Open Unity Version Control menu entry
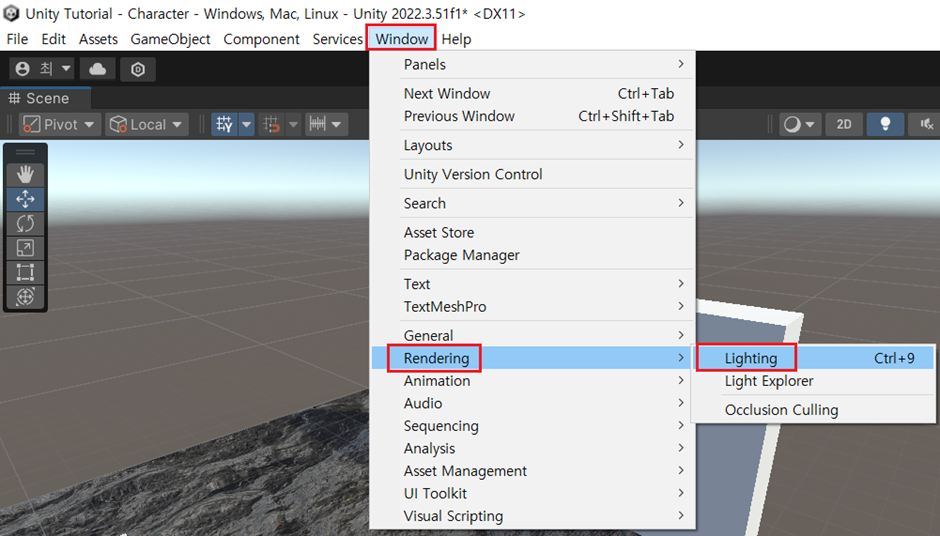940x536 pixels. [x=532, y=174]
